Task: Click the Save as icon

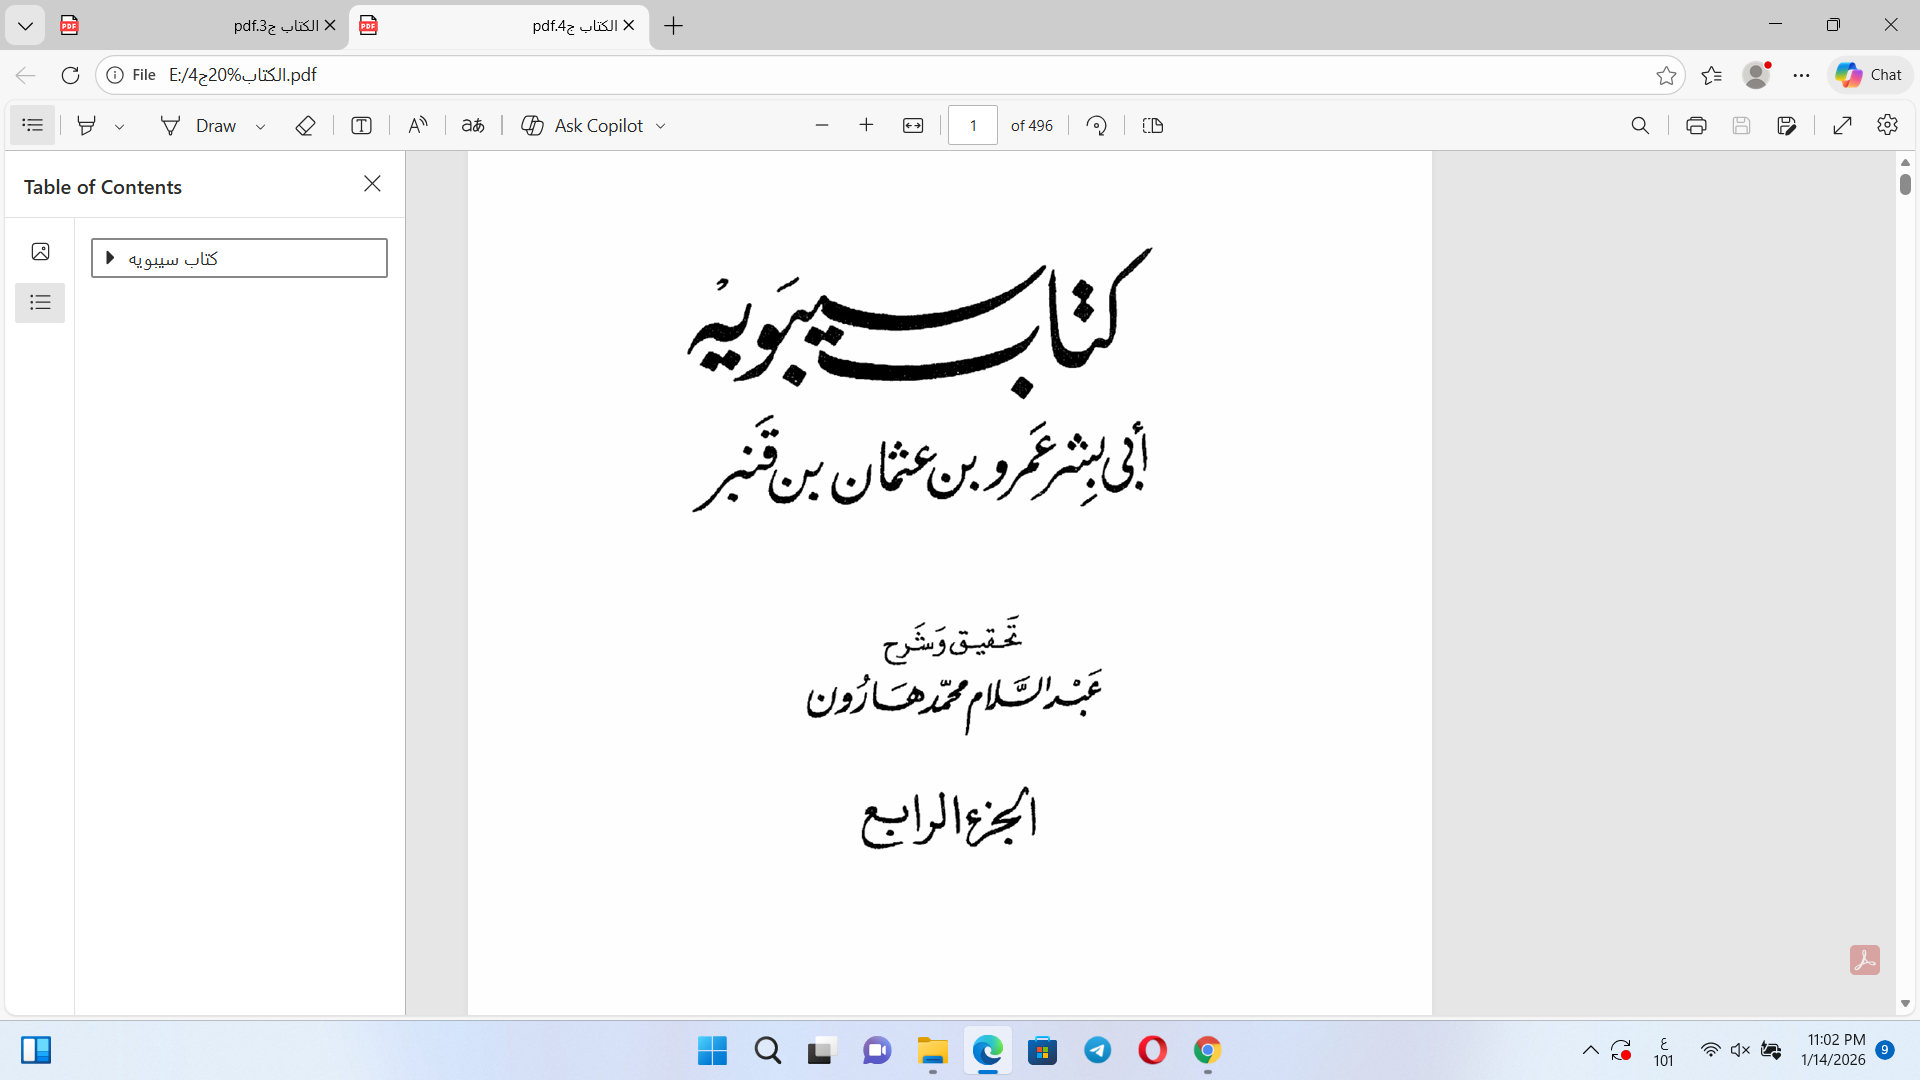Action: 1787,125
